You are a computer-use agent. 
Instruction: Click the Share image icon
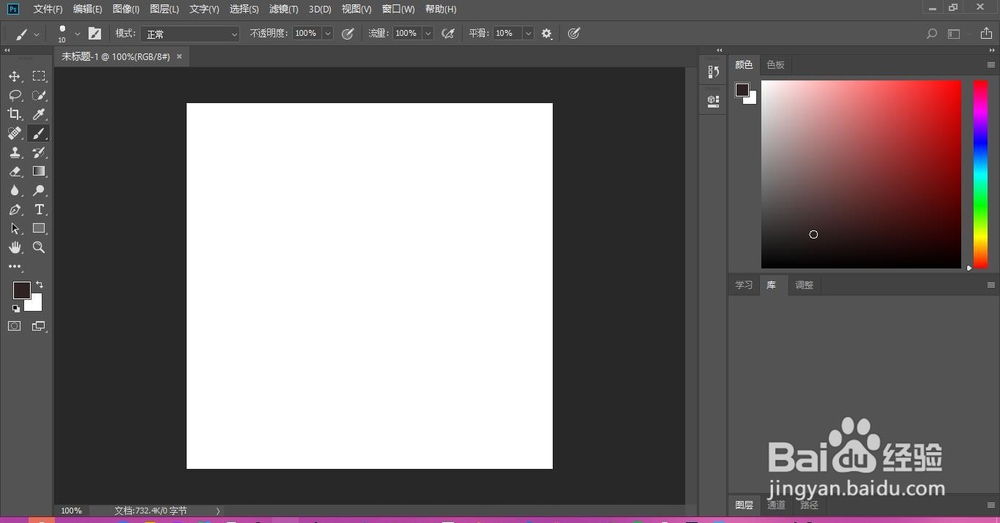pyautogui.click(x=986, y=33)
